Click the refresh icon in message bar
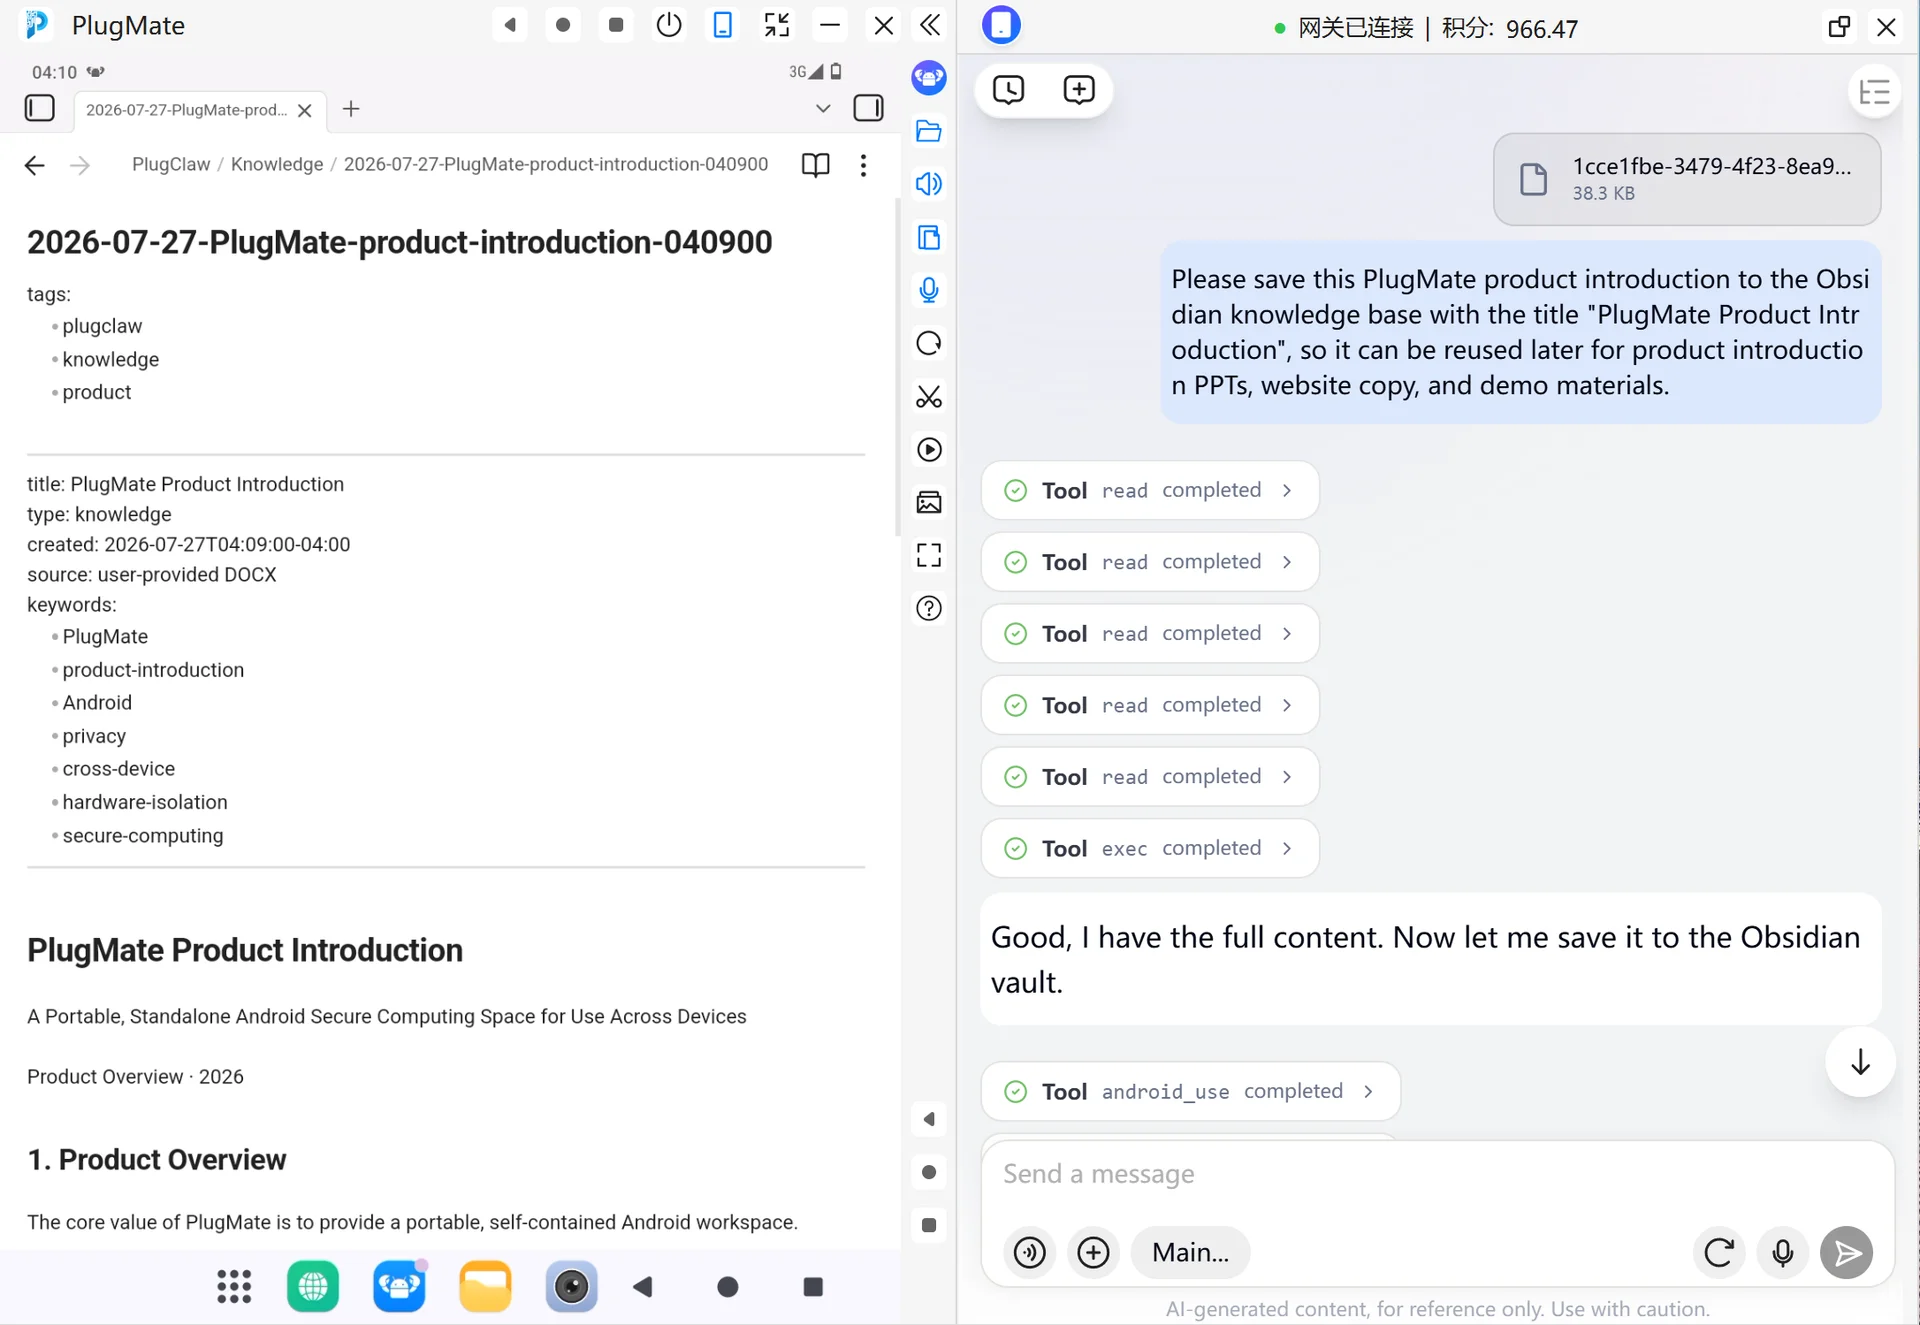 point(1719,1252)
